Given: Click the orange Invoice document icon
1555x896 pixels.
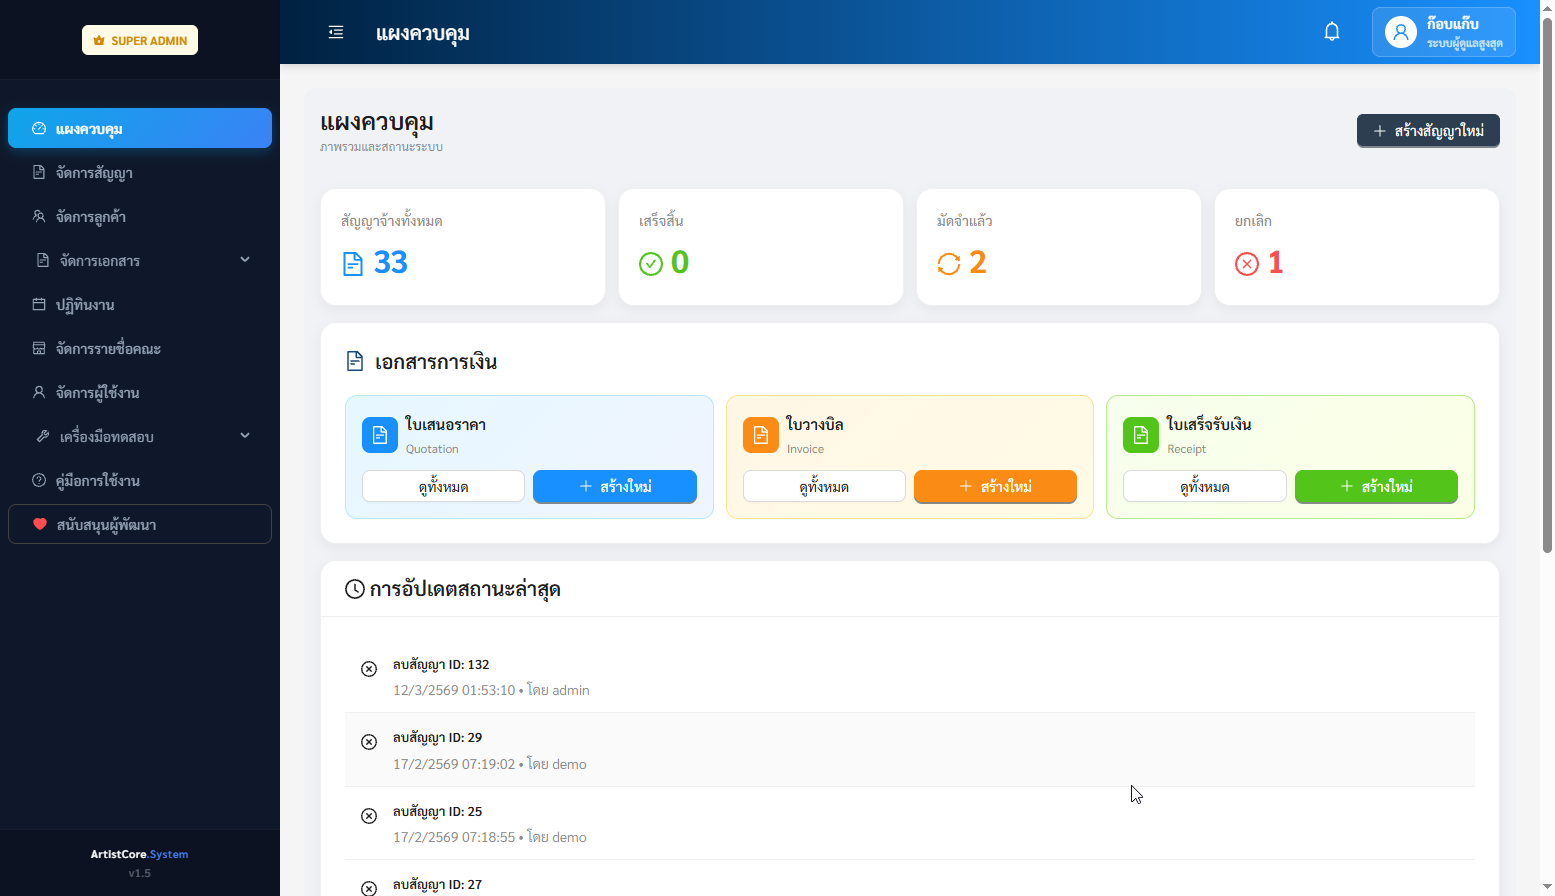Looking at the screenshot, I should click(x=760, y=435).
